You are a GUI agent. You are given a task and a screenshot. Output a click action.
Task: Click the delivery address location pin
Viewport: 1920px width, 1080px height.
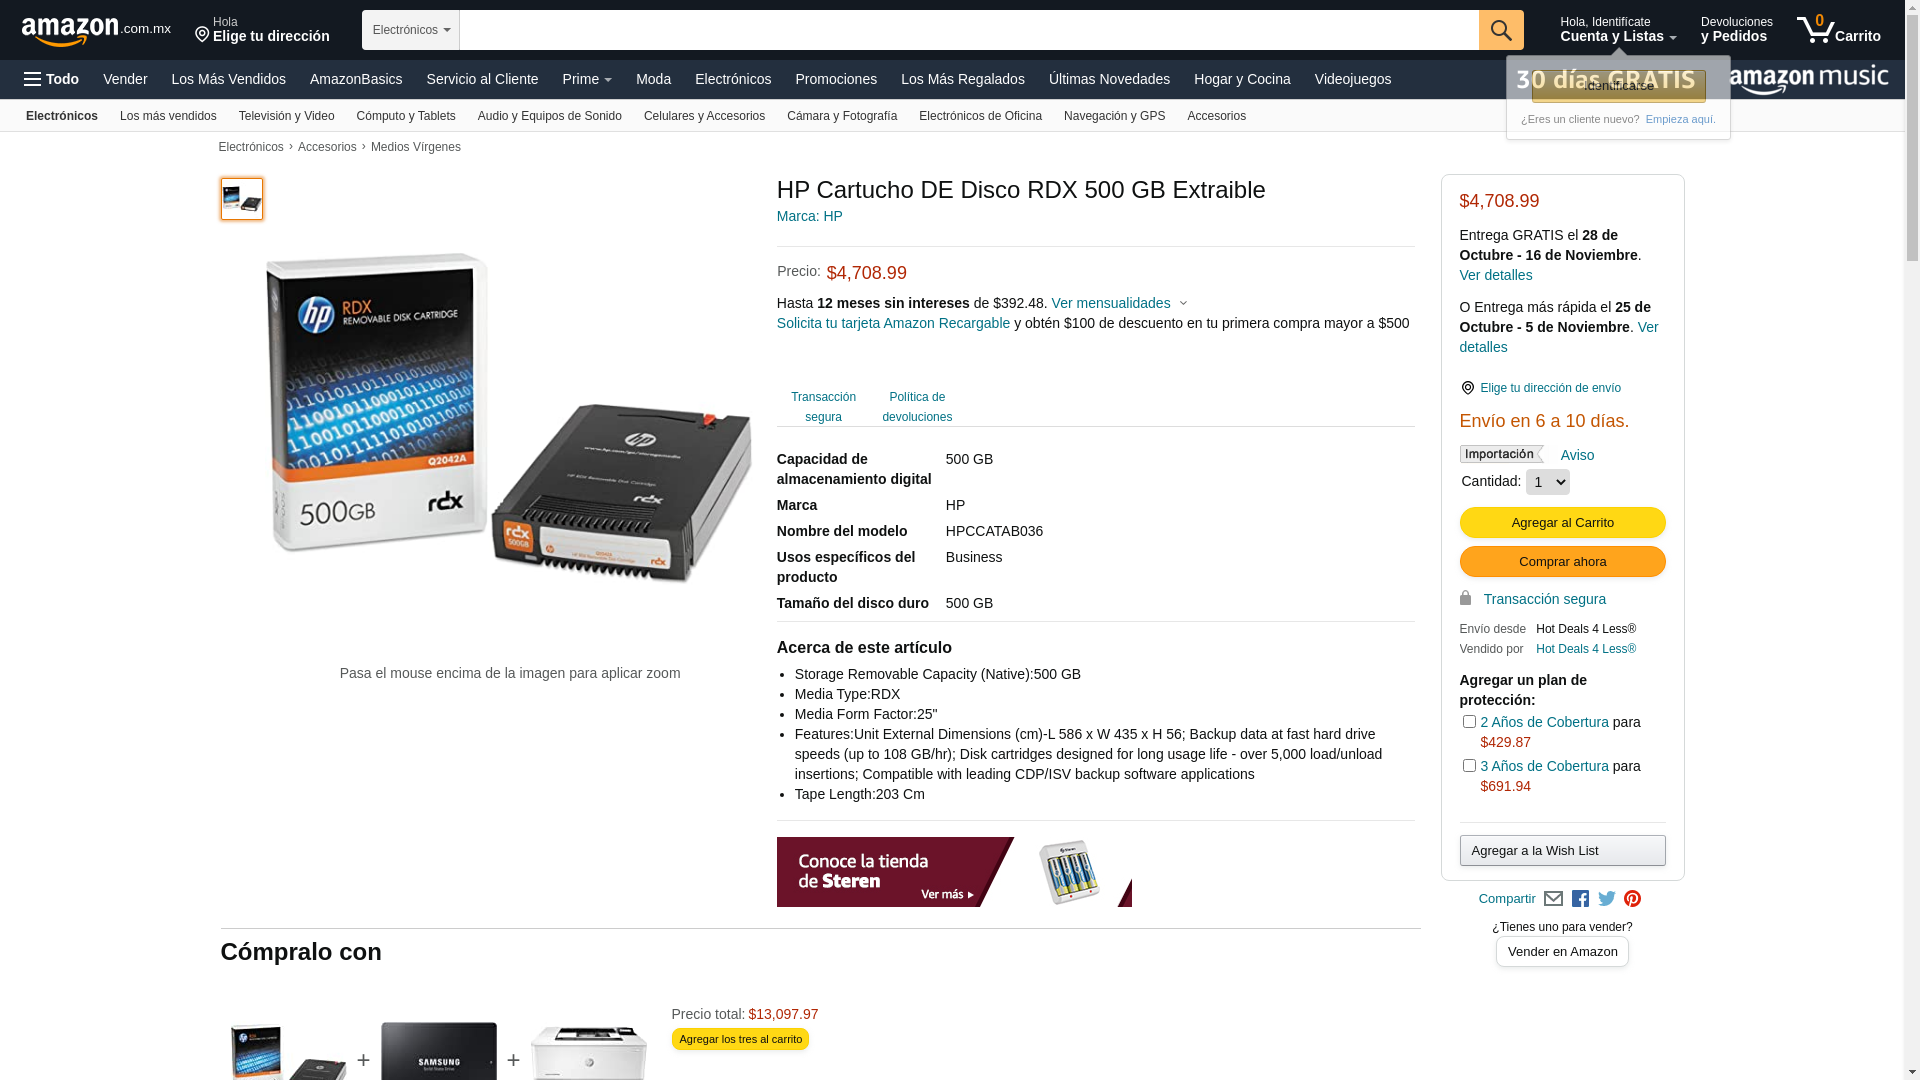[x=1467, y=388]
